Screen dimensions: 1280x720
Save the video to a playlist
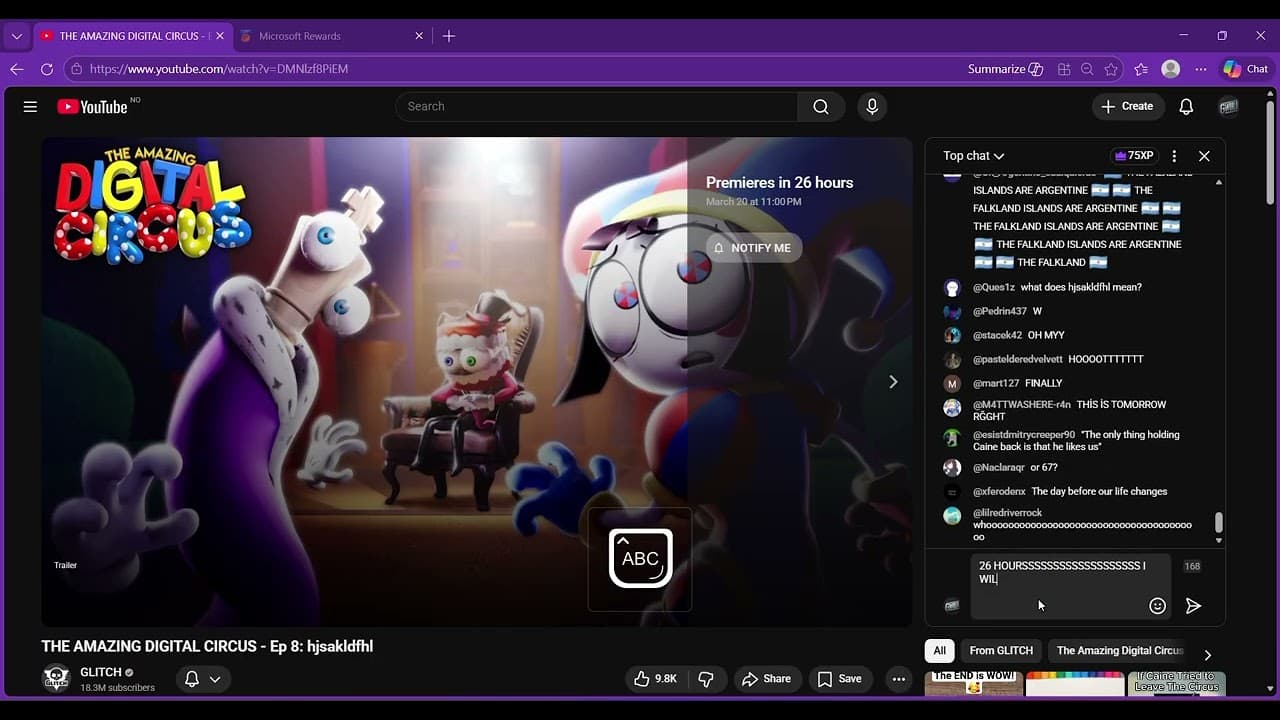click(x=840, y=679)
